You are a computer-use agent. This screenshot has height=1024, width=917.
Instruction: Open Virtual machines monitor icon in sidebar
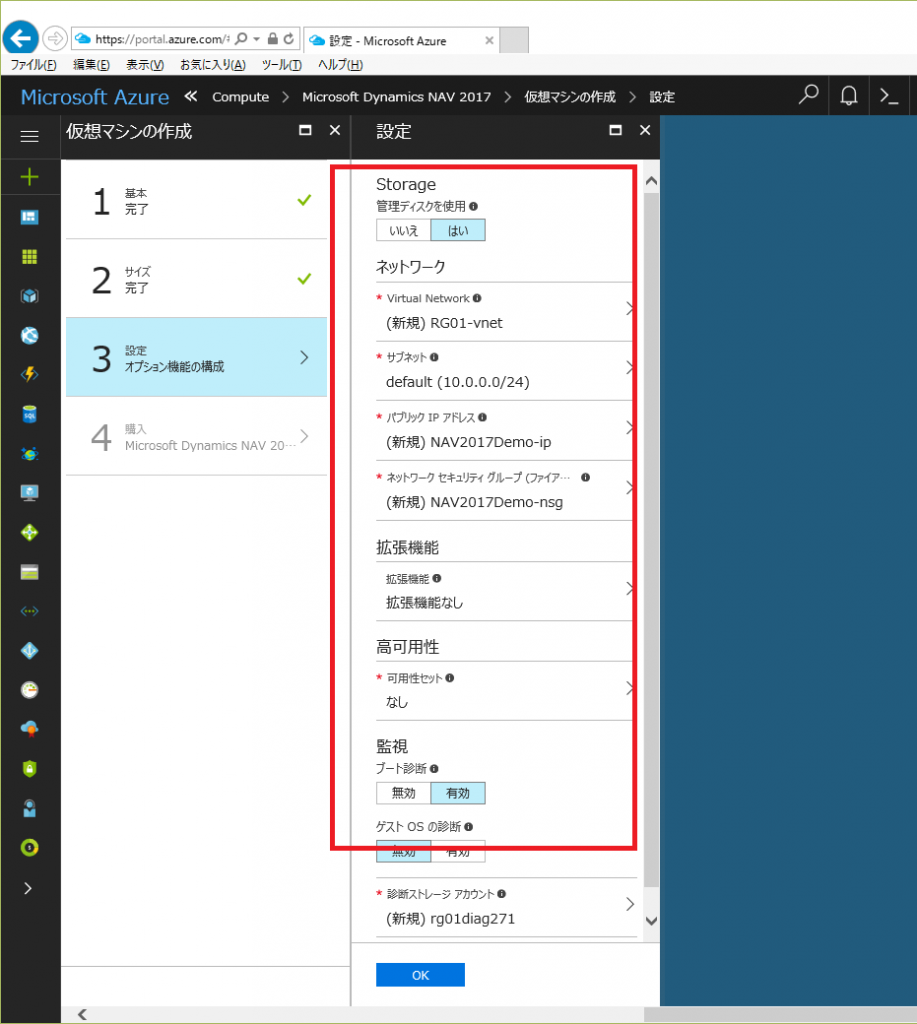[x=29, y=493]
